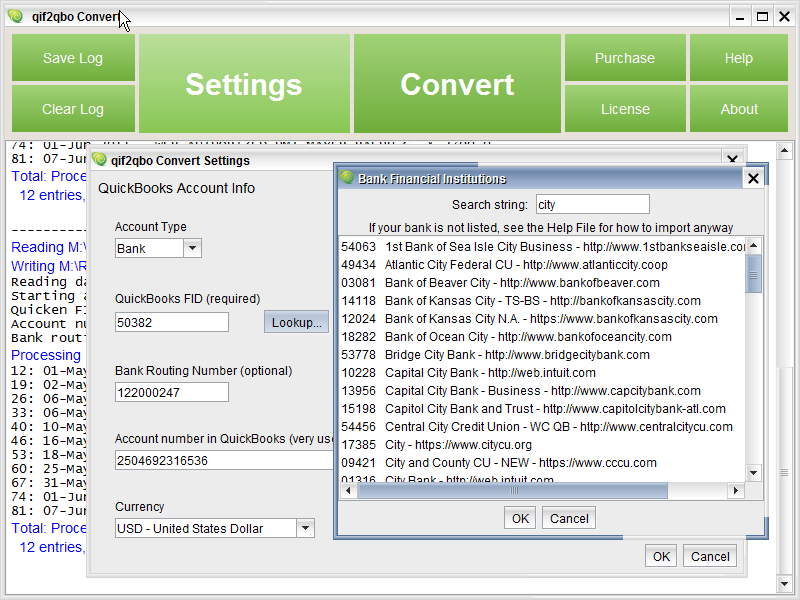
Task: Close the Bank Financial Institutions window
Action: click(753, 178)
